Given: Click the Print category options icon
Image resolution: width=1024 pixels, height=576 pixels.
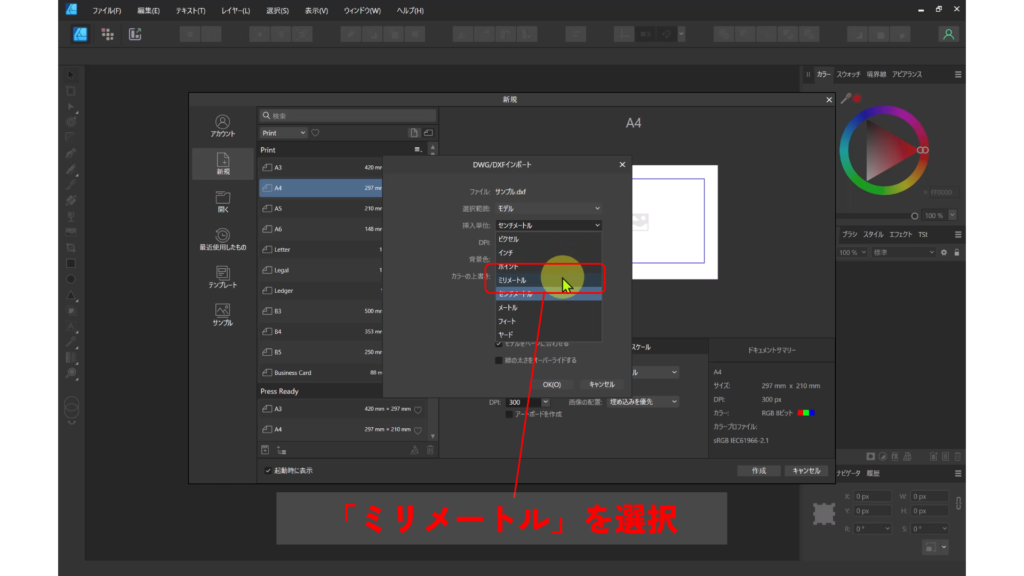Looking at the screenshot, I should click(x=418, y=150).
